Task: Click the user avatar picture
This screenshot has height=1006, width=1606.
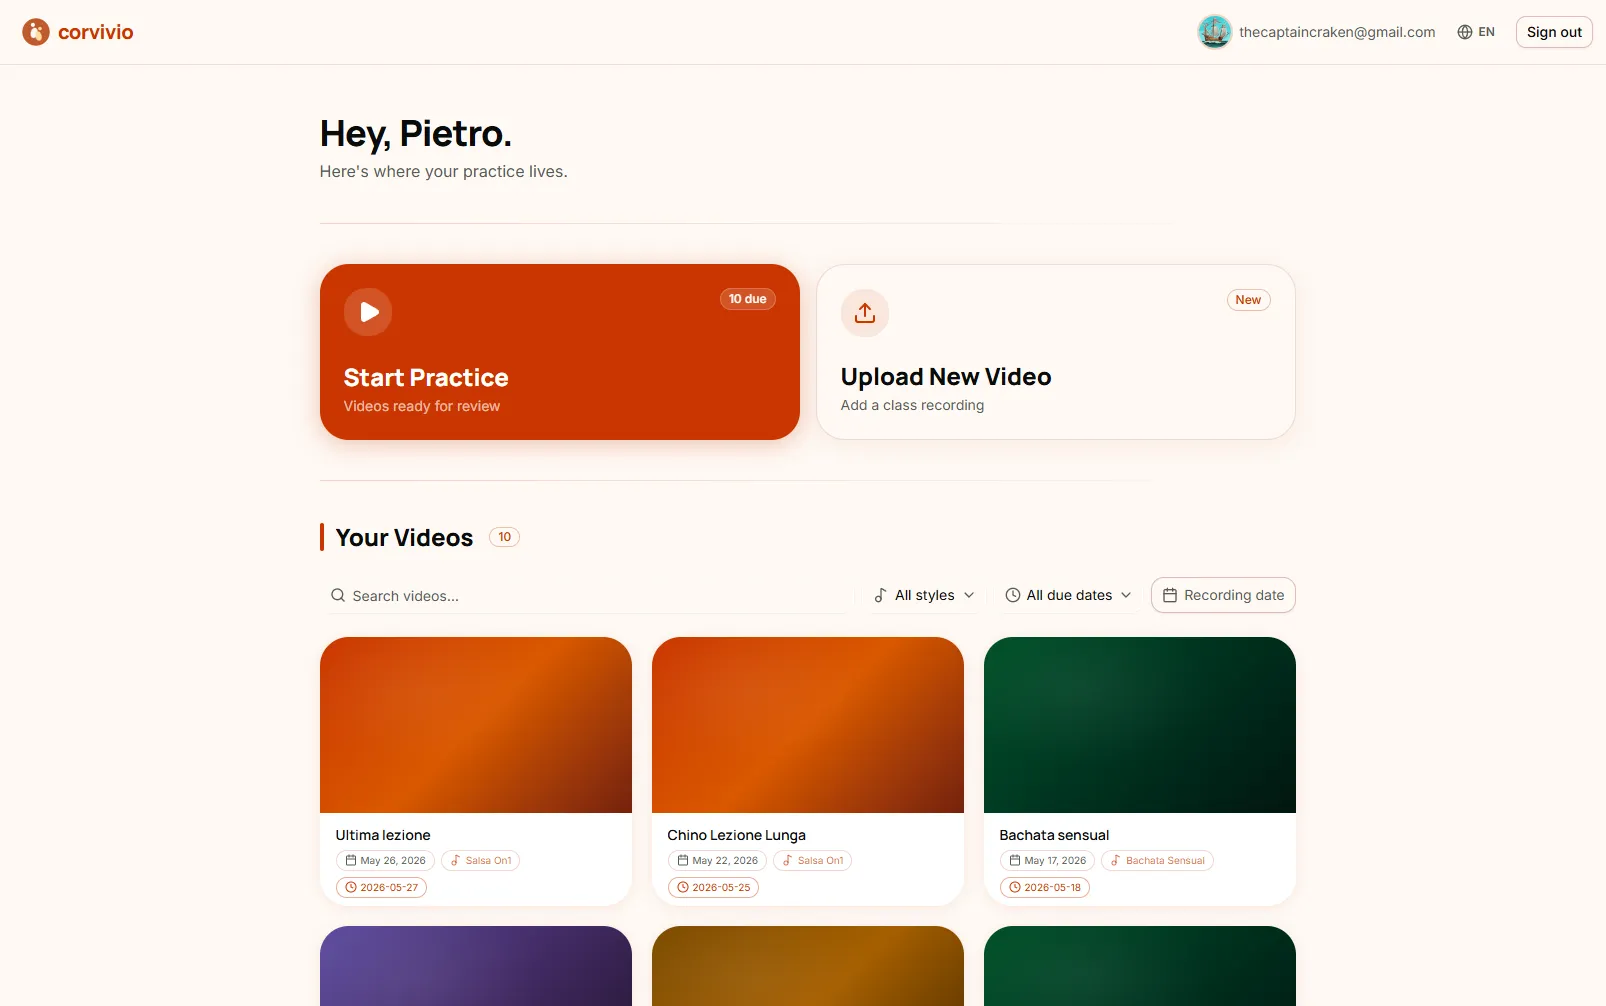Action: coord(1215,32)
